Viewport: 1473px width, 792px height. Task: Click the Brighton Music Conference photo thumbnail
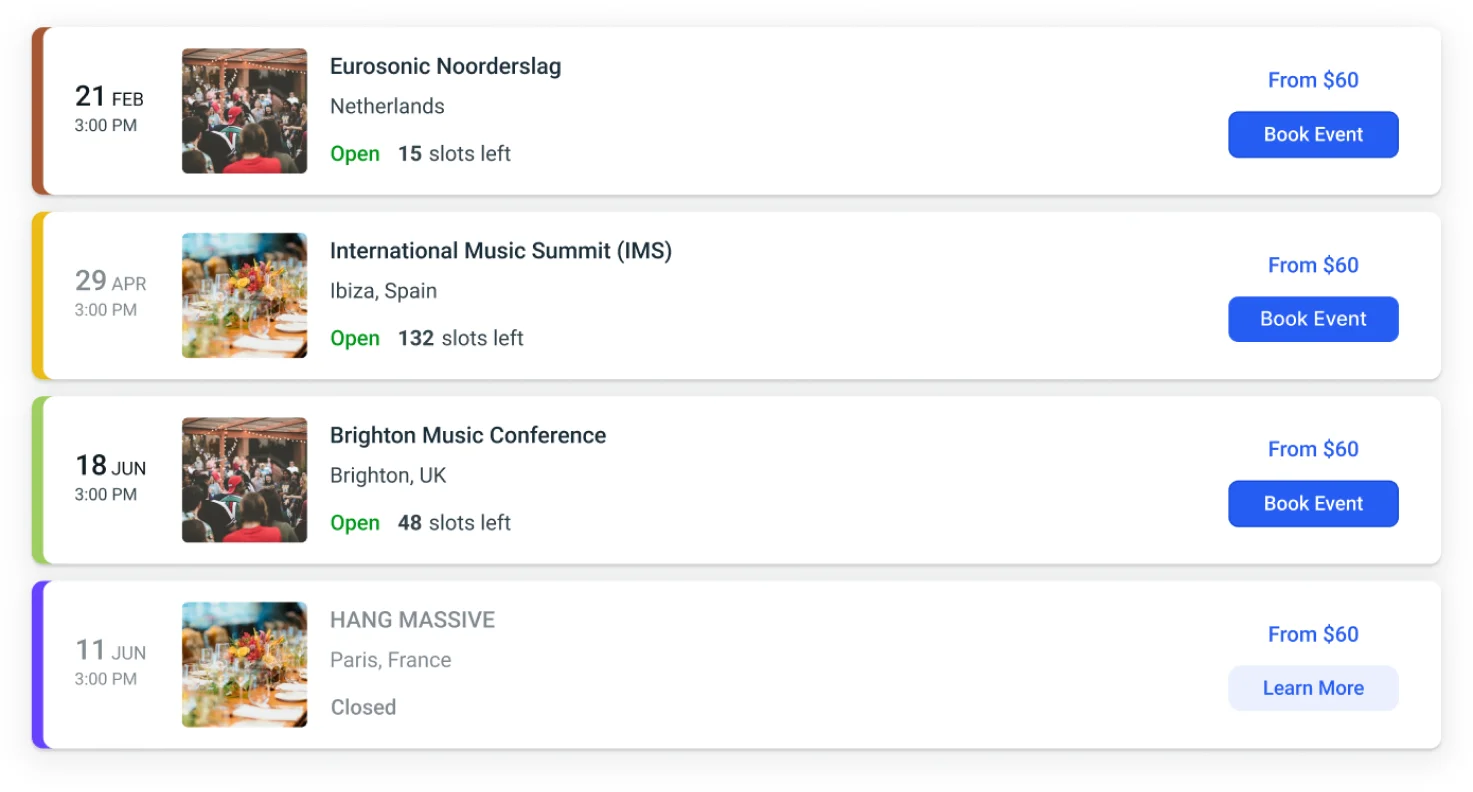[244, 479]
